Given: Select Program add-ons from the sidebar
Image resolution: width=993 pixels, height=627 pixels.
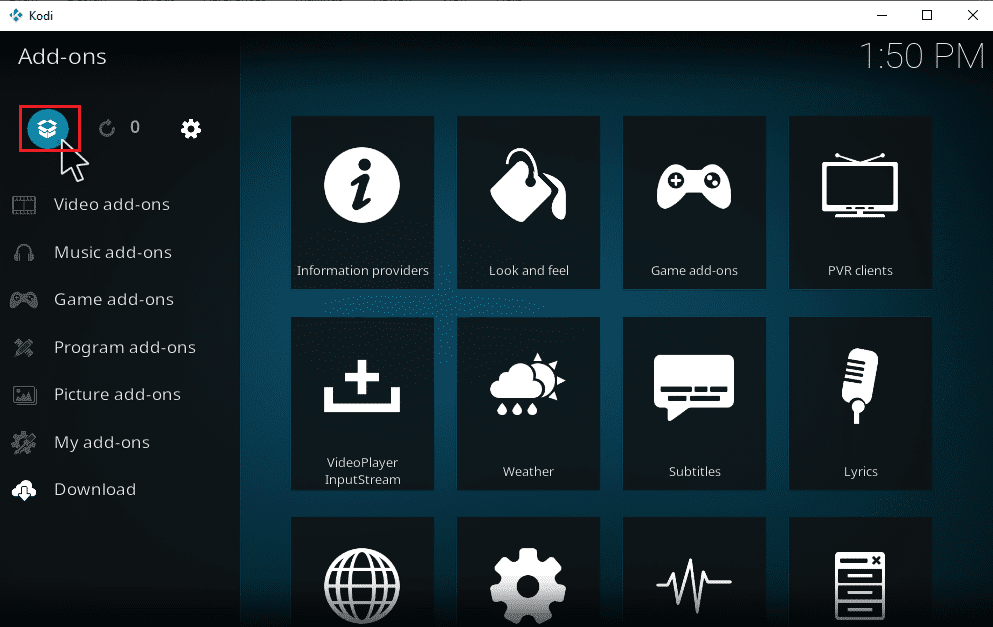Looking at the screenshot, I should click(125, 347).
